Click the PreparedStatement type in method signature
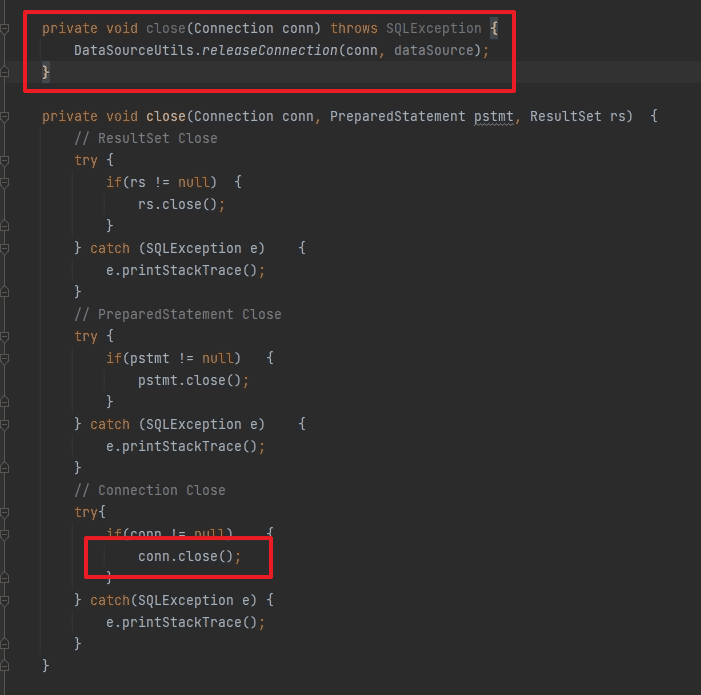The height and width of the screenshot is (695, 701). tap(397, 117)
